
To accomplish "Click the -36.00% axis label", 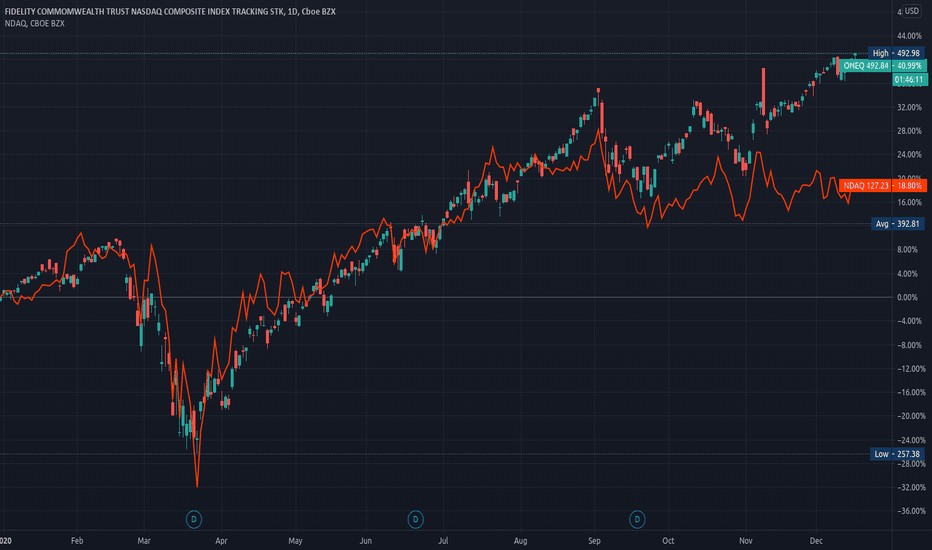I will pos(909,511).
